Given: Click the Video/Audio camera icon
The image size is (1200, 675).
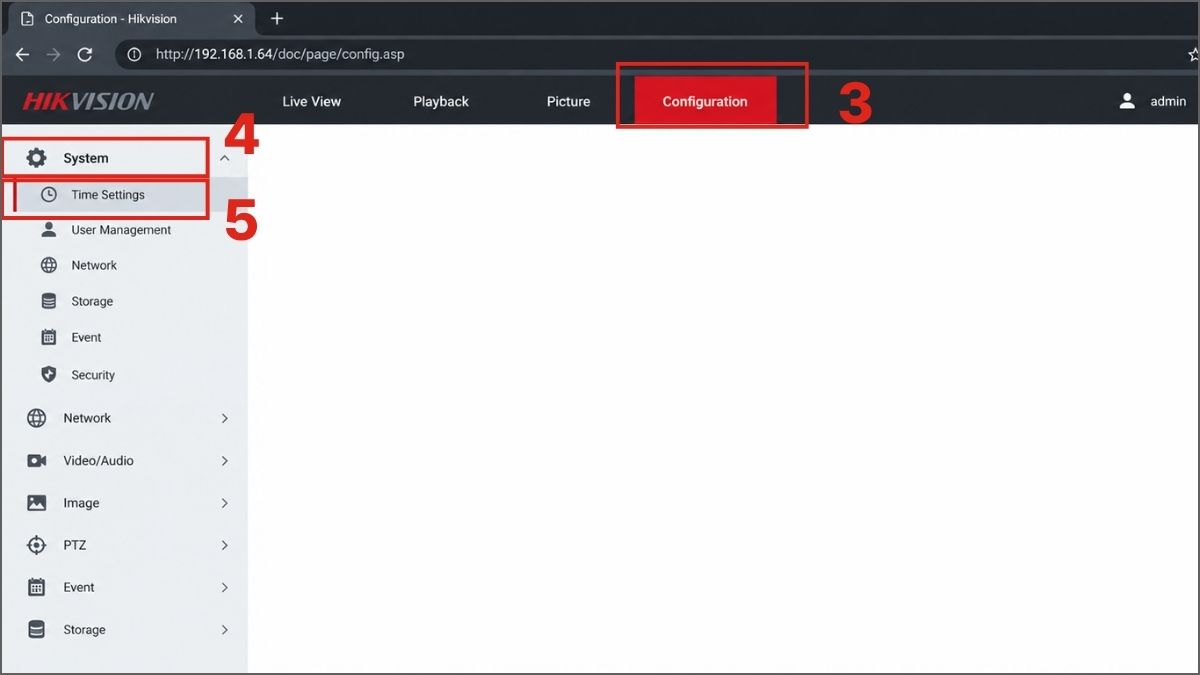Looking at the screenshot, I should tap(37, 461).
